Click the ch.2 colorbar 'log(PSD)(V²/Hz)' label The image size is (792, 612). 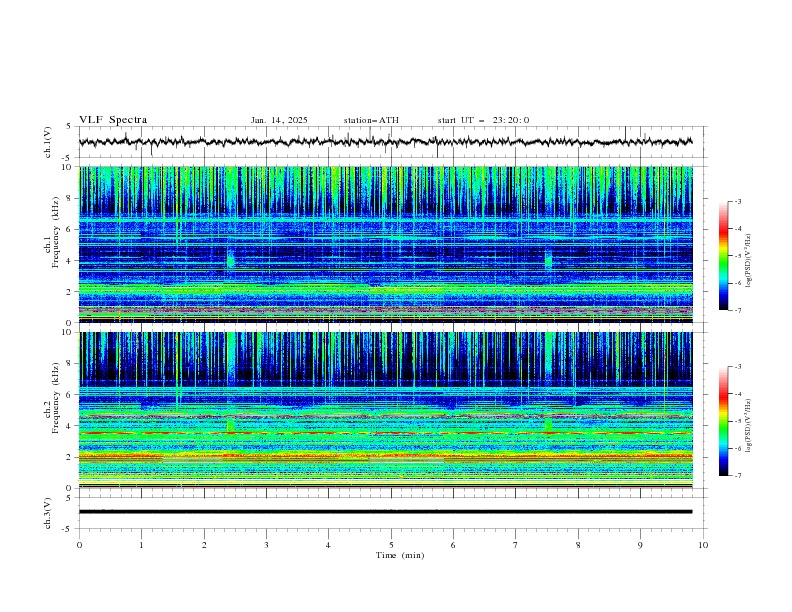pos(748,426)
